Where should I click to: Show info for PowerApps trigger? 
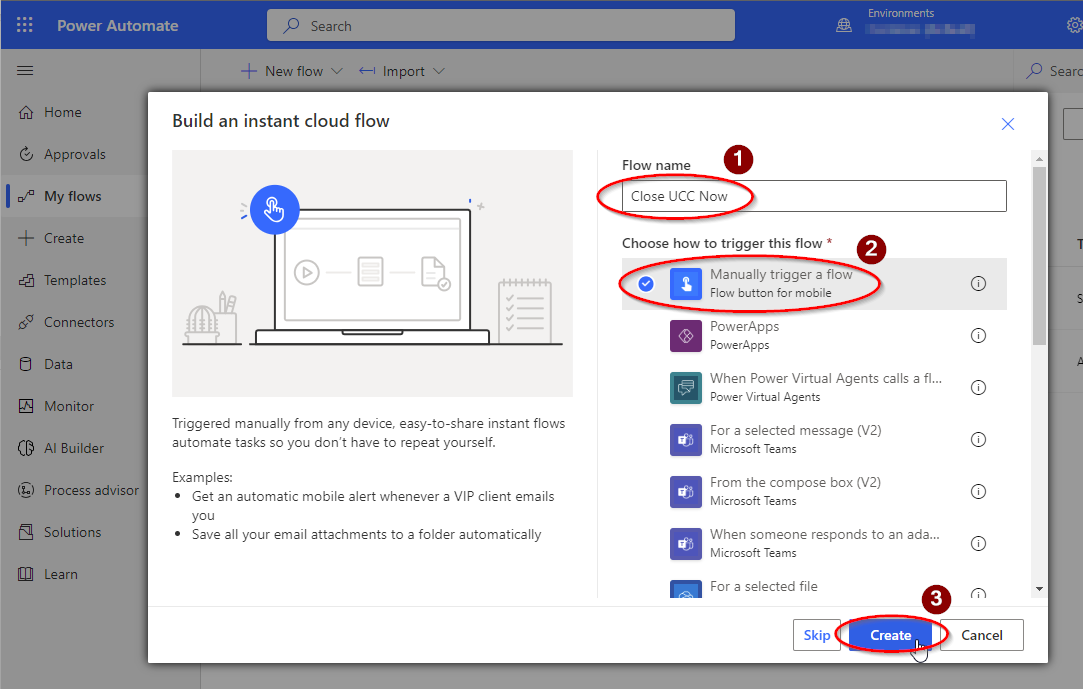(x=978, y=336)
